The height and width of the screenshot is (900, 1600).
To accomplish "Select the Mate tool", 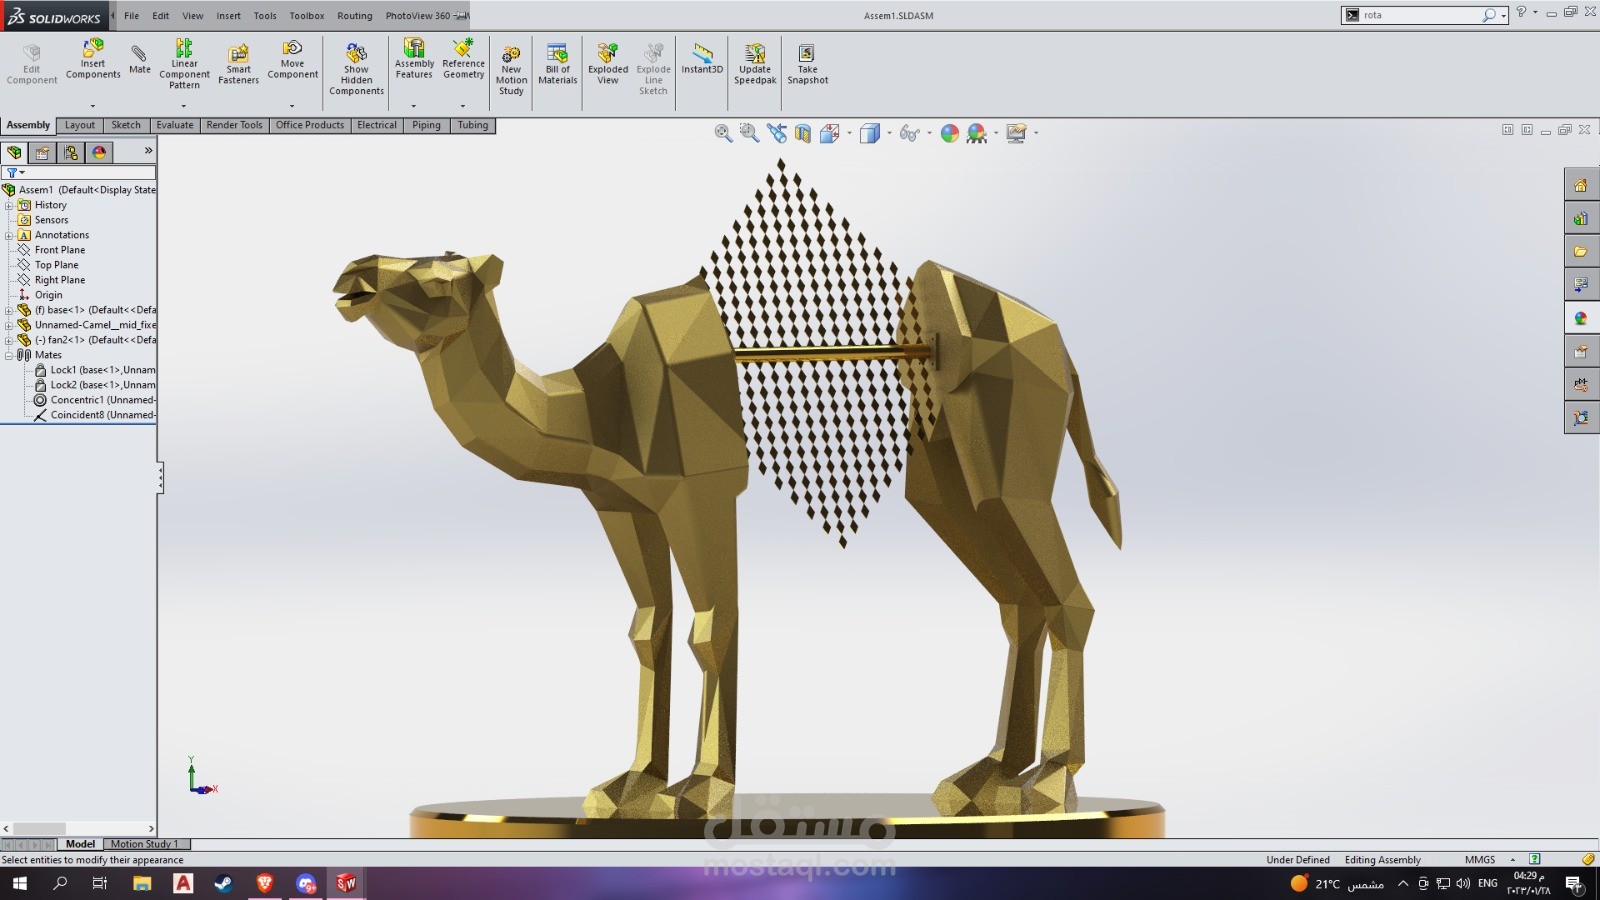I will 140,58.
